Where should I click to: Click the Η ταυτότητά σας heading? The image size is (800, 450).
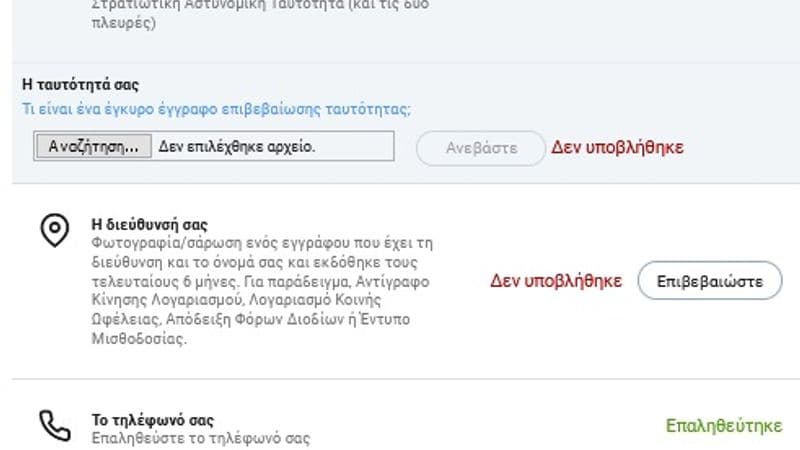(81, 85)
